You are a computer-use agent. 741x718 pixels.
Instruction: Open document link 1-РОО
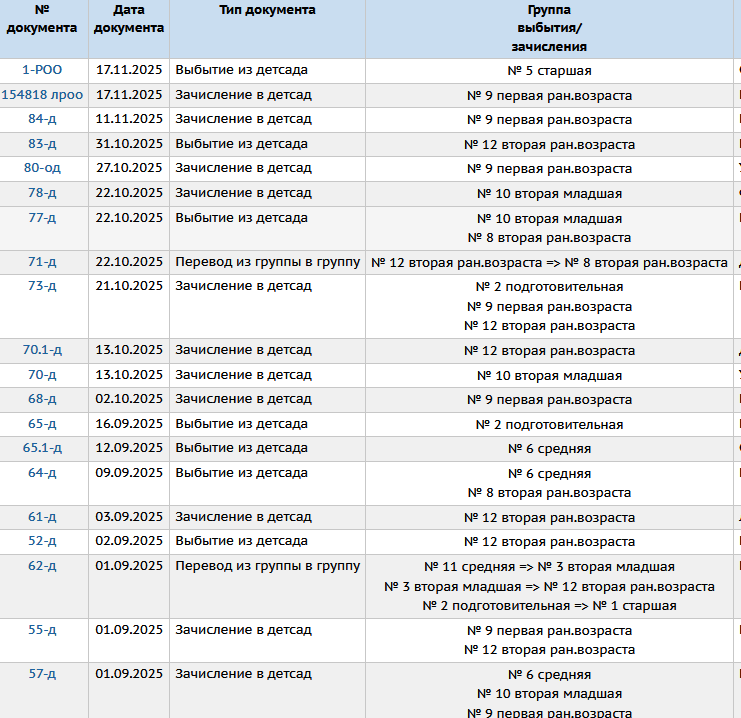click(42, 71)
